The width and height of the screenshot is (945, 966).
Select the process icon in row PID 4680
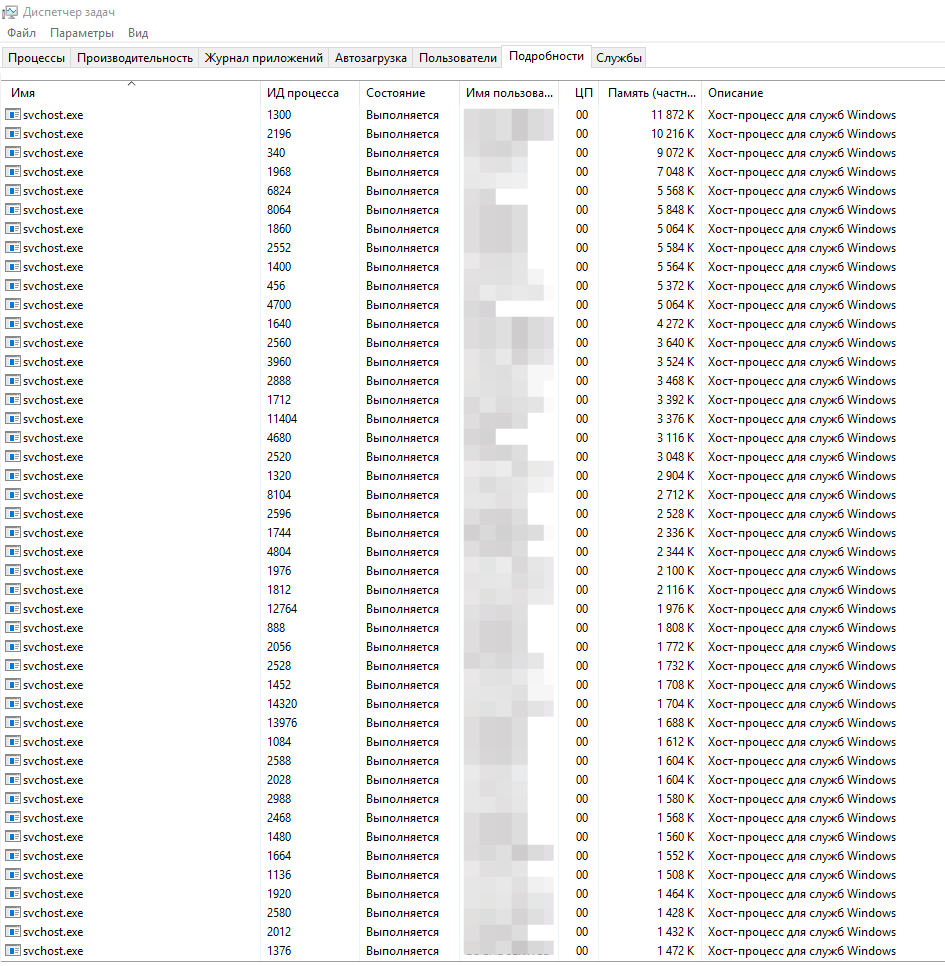point(13,438)
